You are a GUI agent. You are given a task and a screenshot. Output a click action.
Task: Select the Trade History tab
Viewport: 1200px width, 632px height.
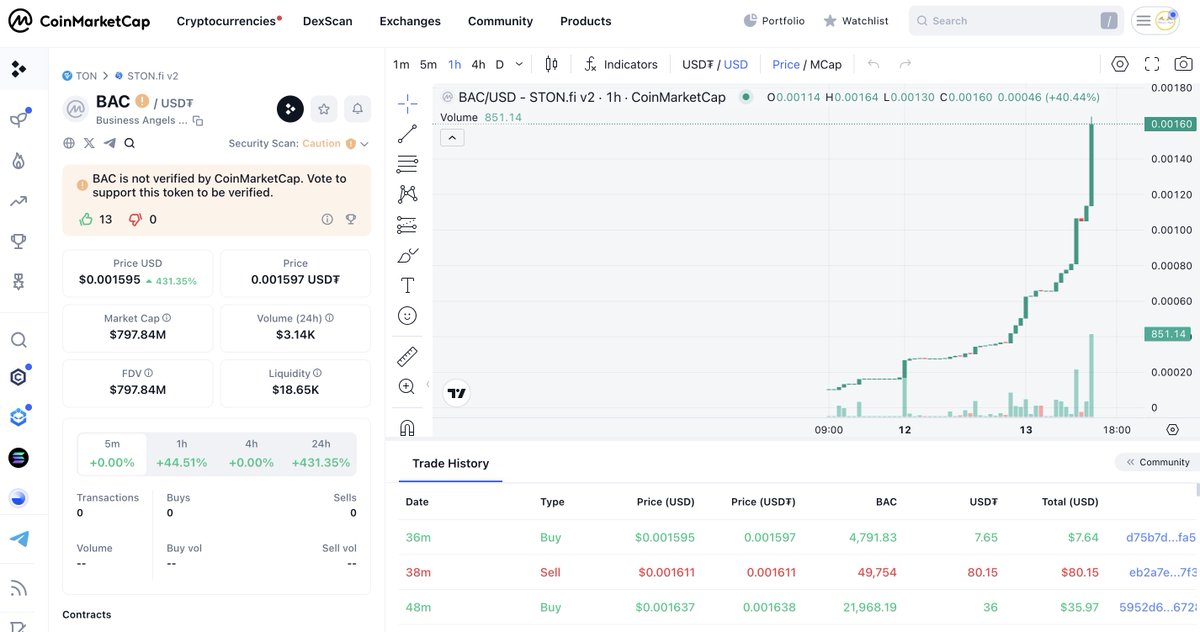pos(451,463)
